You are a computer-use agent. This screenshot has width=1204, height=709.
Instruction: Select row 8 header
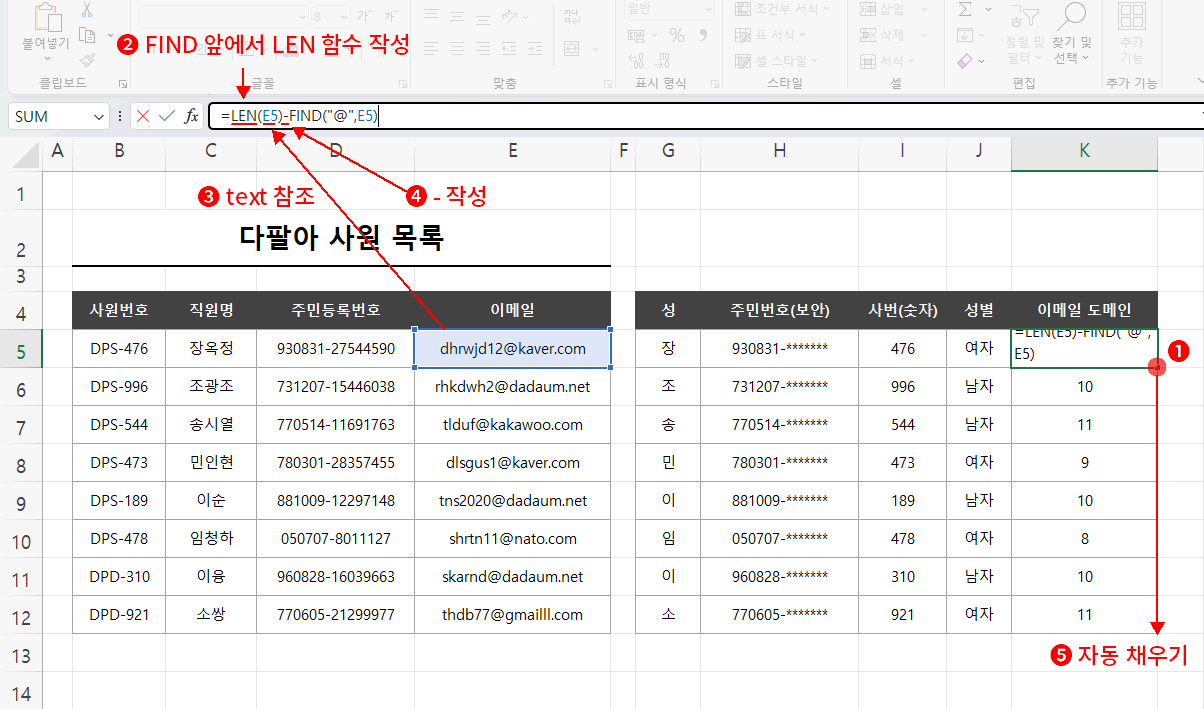pos(21,463)
